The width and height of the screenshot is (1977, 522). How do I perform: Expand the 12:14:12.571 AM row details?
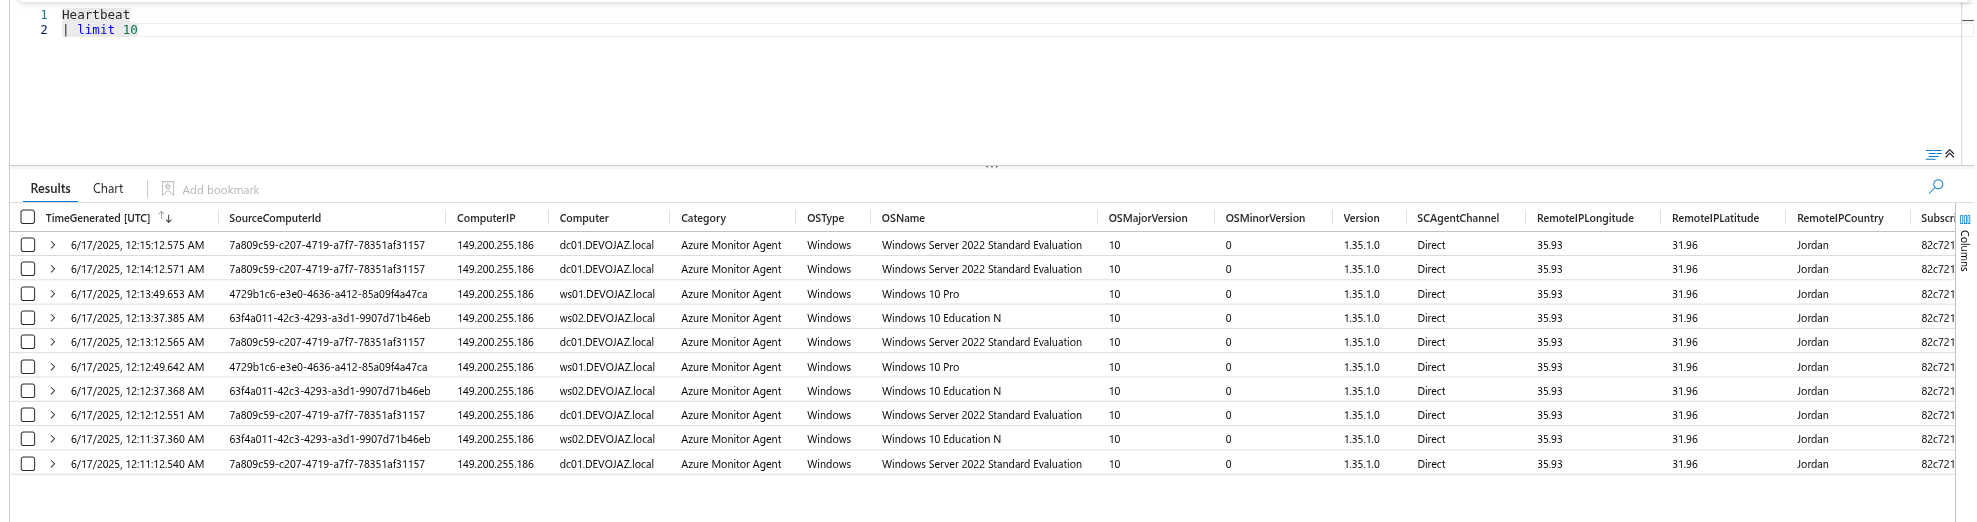tap(53, 269)
